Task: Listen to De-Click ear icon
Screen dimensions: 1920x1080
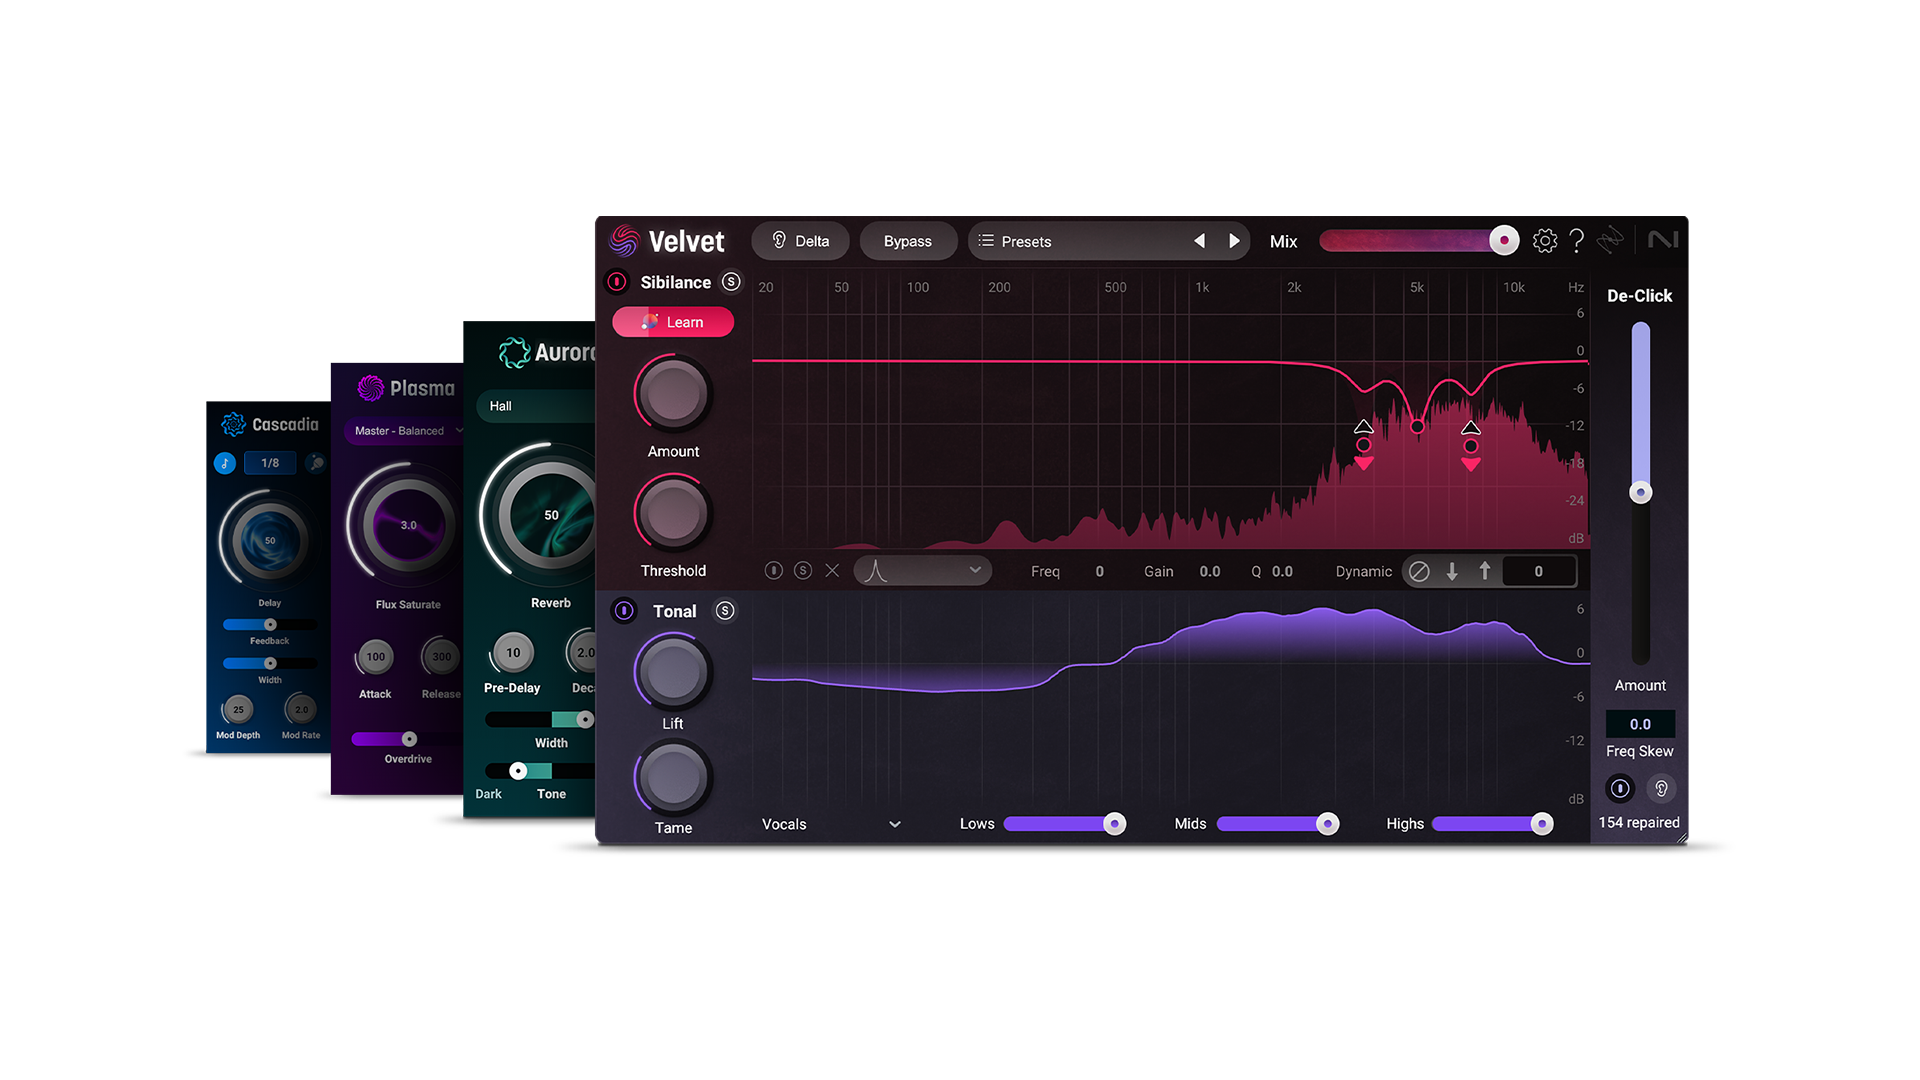Action: point(1661,788)
